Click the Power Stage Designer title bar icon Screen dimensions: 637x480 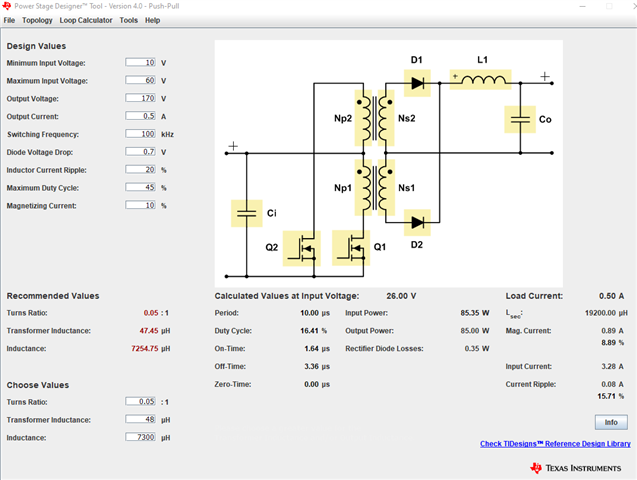pyautogui.click(x=6, y=6)
